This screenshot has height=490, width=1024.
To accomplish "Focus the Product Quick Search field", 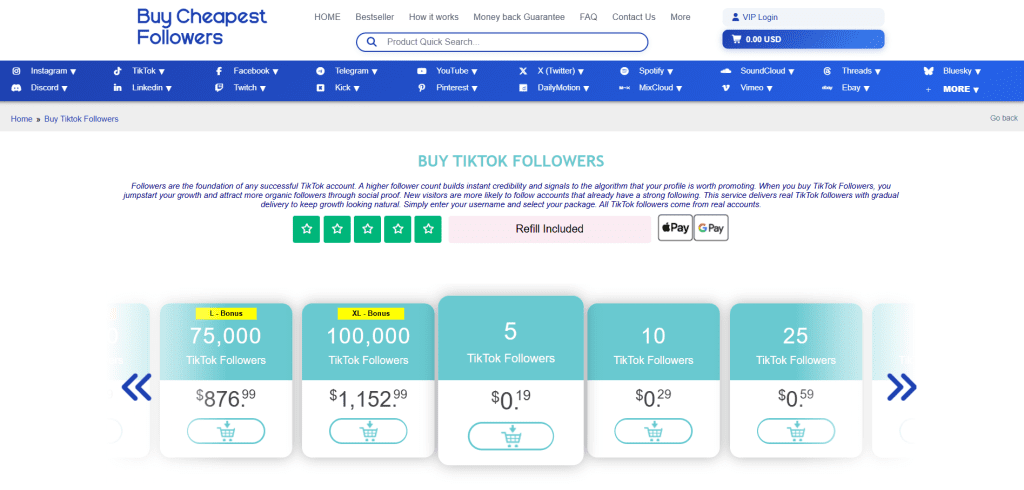I will click(502, 42).
